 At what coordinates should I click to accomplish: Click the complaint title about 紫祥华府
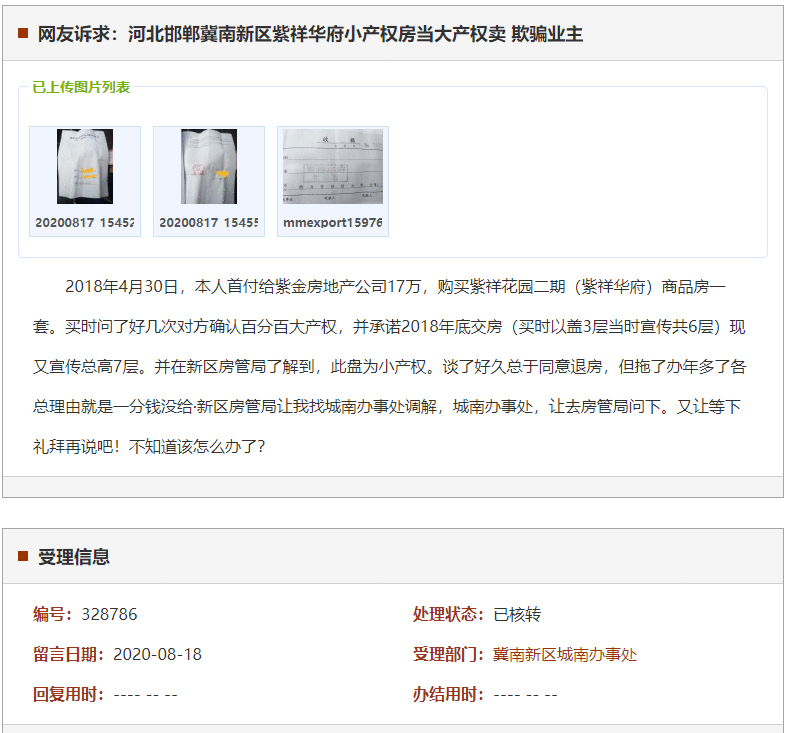tap(310, 34)
